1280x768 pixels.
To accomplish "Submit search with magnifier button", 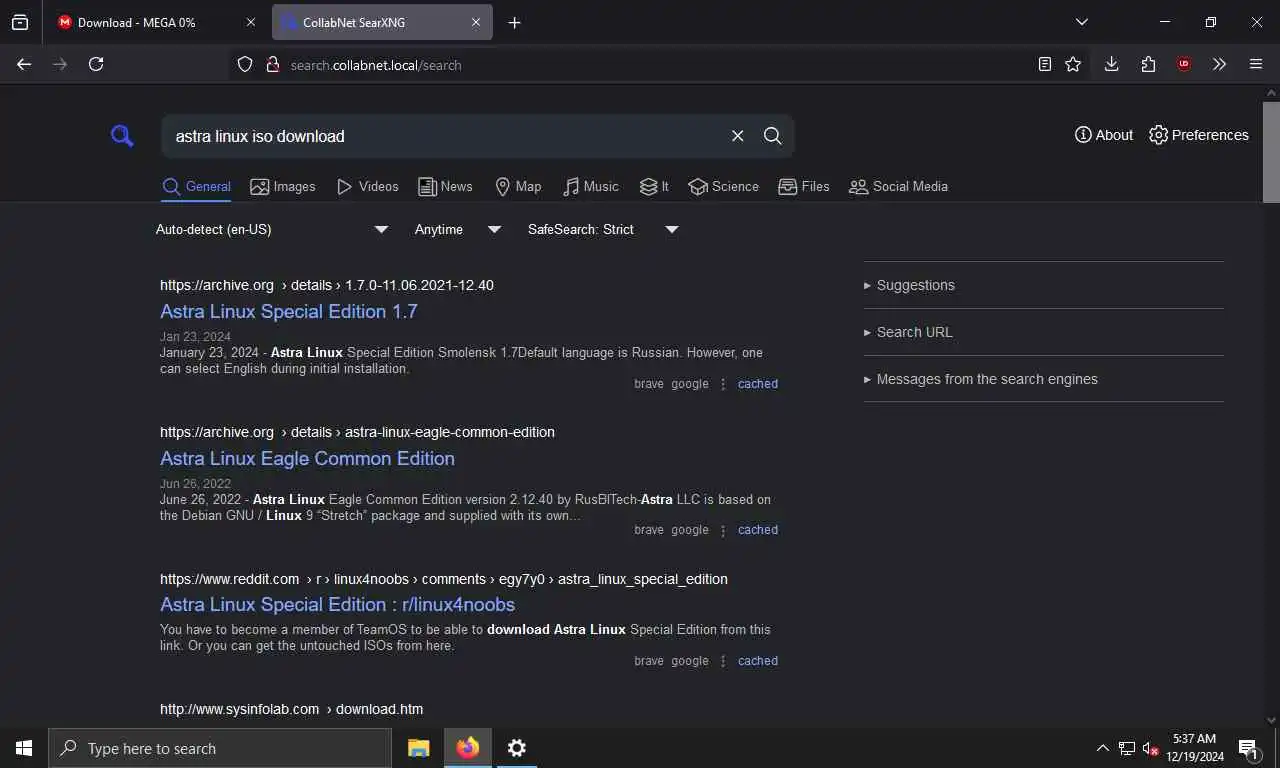I will tap(773, 136).
